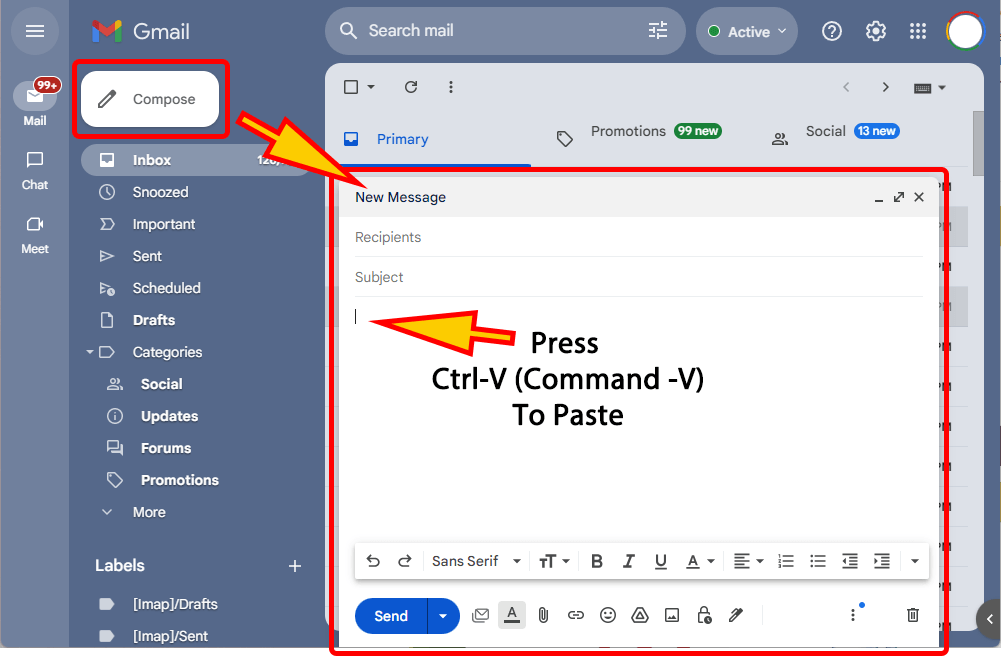Indent less

pyautogui.click(x=850, y=561)
